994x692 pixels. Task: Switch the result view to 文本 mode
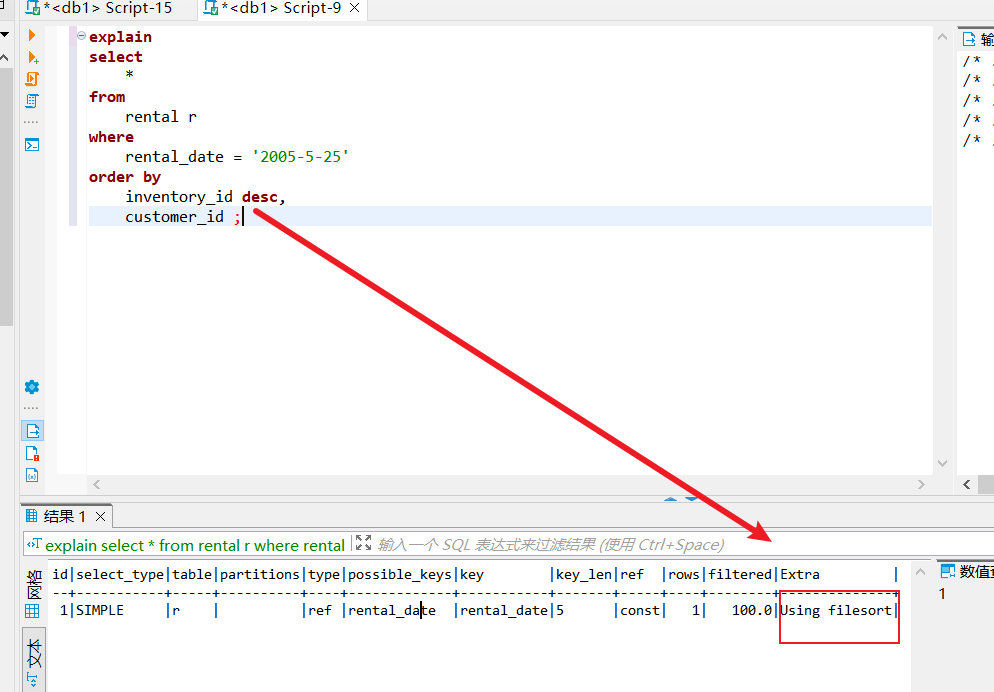pos(33,652)
